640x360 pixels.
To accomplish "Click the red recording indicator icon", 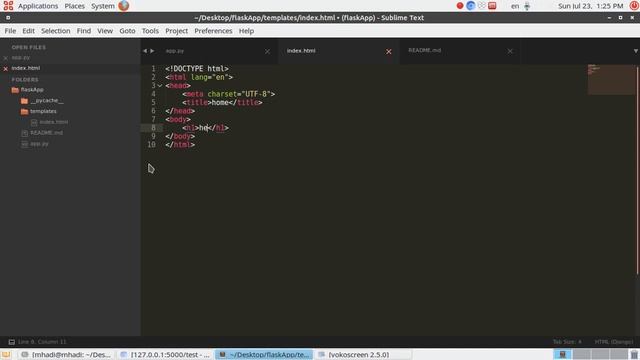I will (460, 6).
